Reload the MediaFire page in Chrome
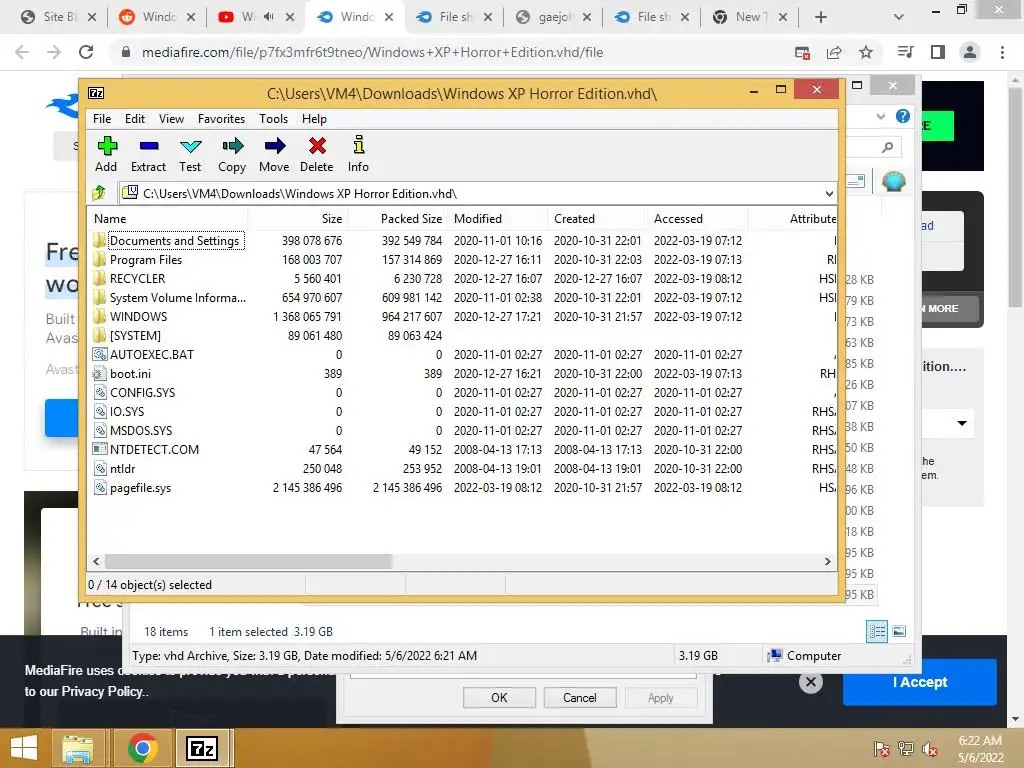 (x=86, y=52)
